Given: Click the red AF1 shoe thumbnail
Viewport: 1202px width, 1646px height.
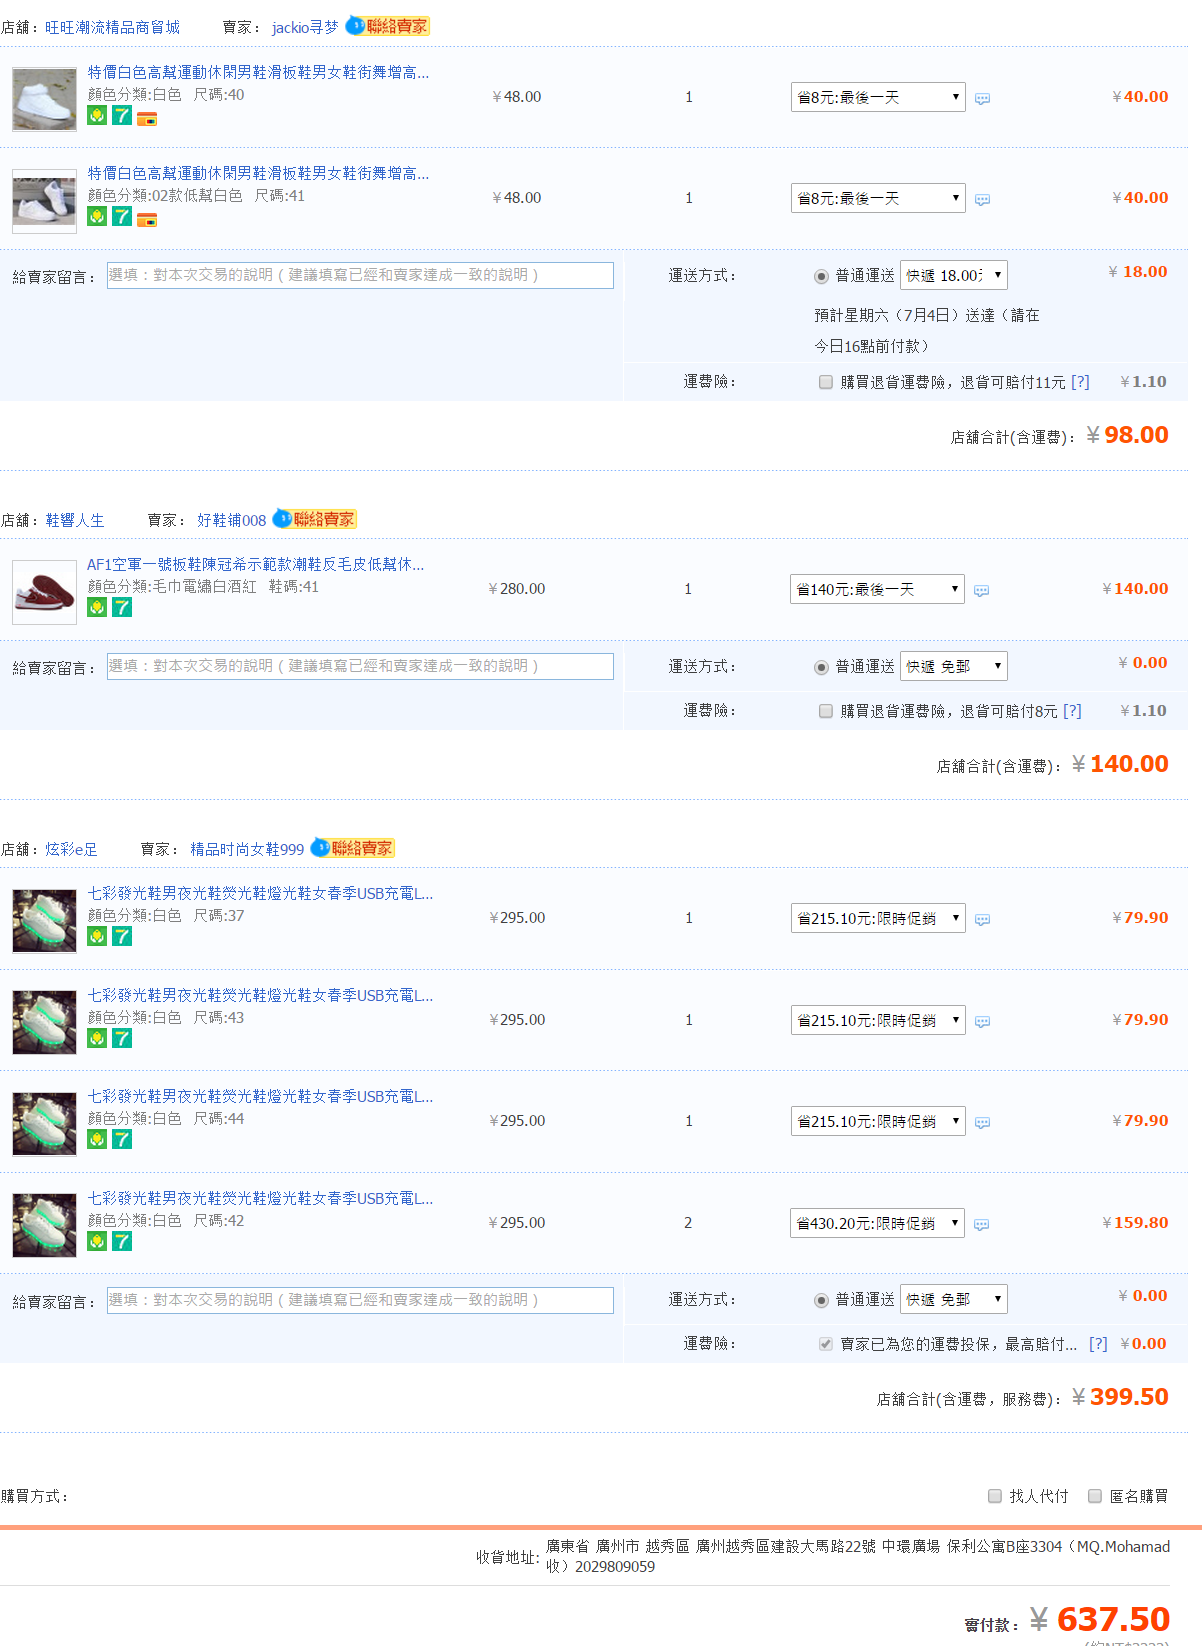Looking at the screenshot, I should coord(44,592).
